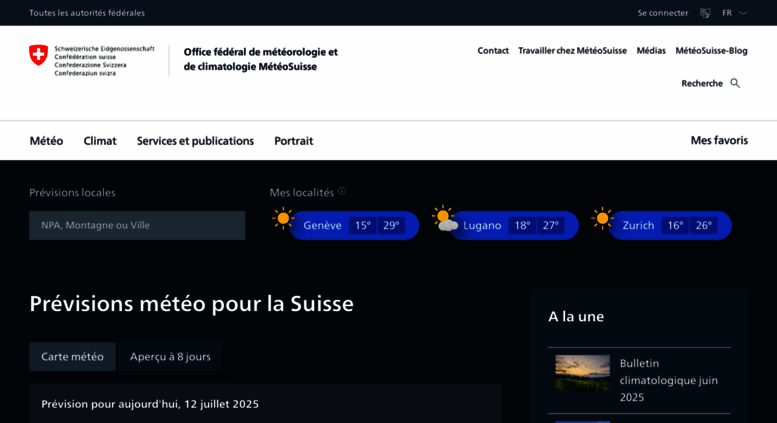Viewport: 777px width, 423px height.
Task: Click Prévision pour aujourd'hui, 12 juillet 2025
Action: [150, 404]
